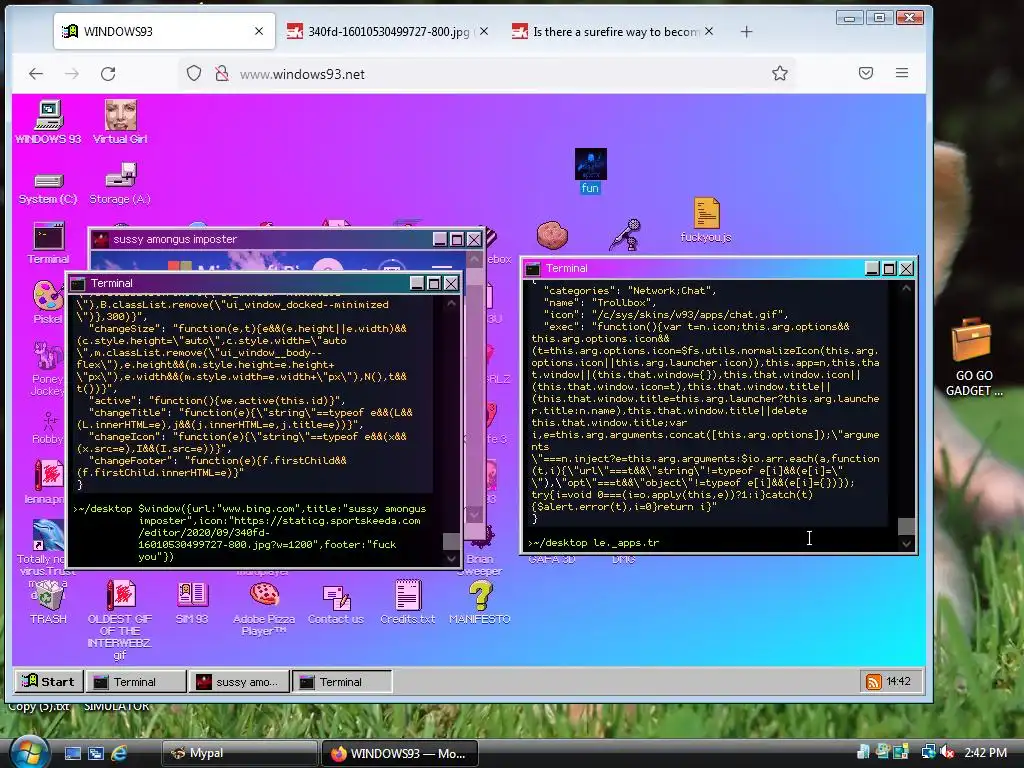Screen dimensions: 1024x768
Task: Open the potato desktop icon
Action: click(x=552, y=234)
